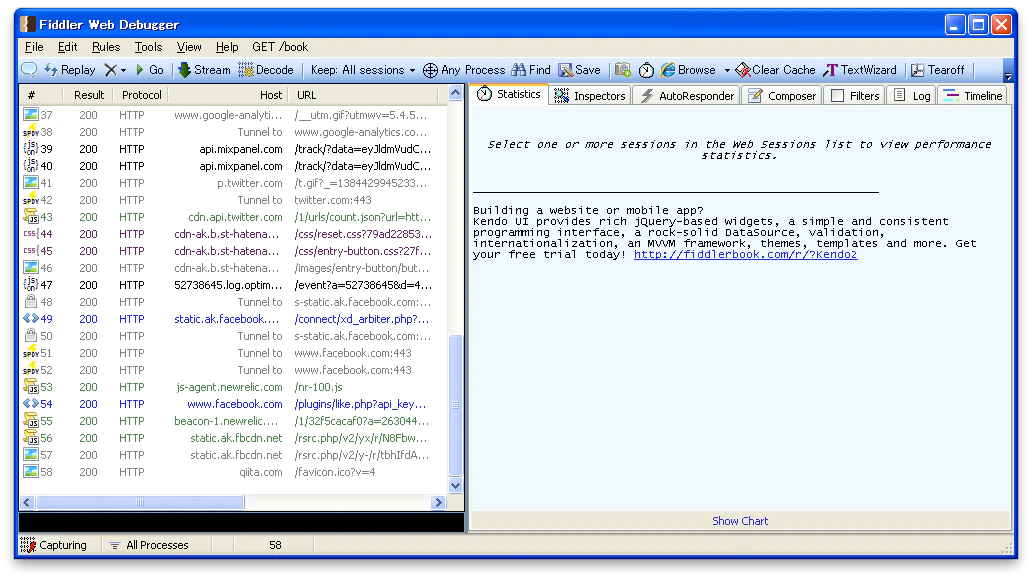Click Any Process target picker

[464, 70]
